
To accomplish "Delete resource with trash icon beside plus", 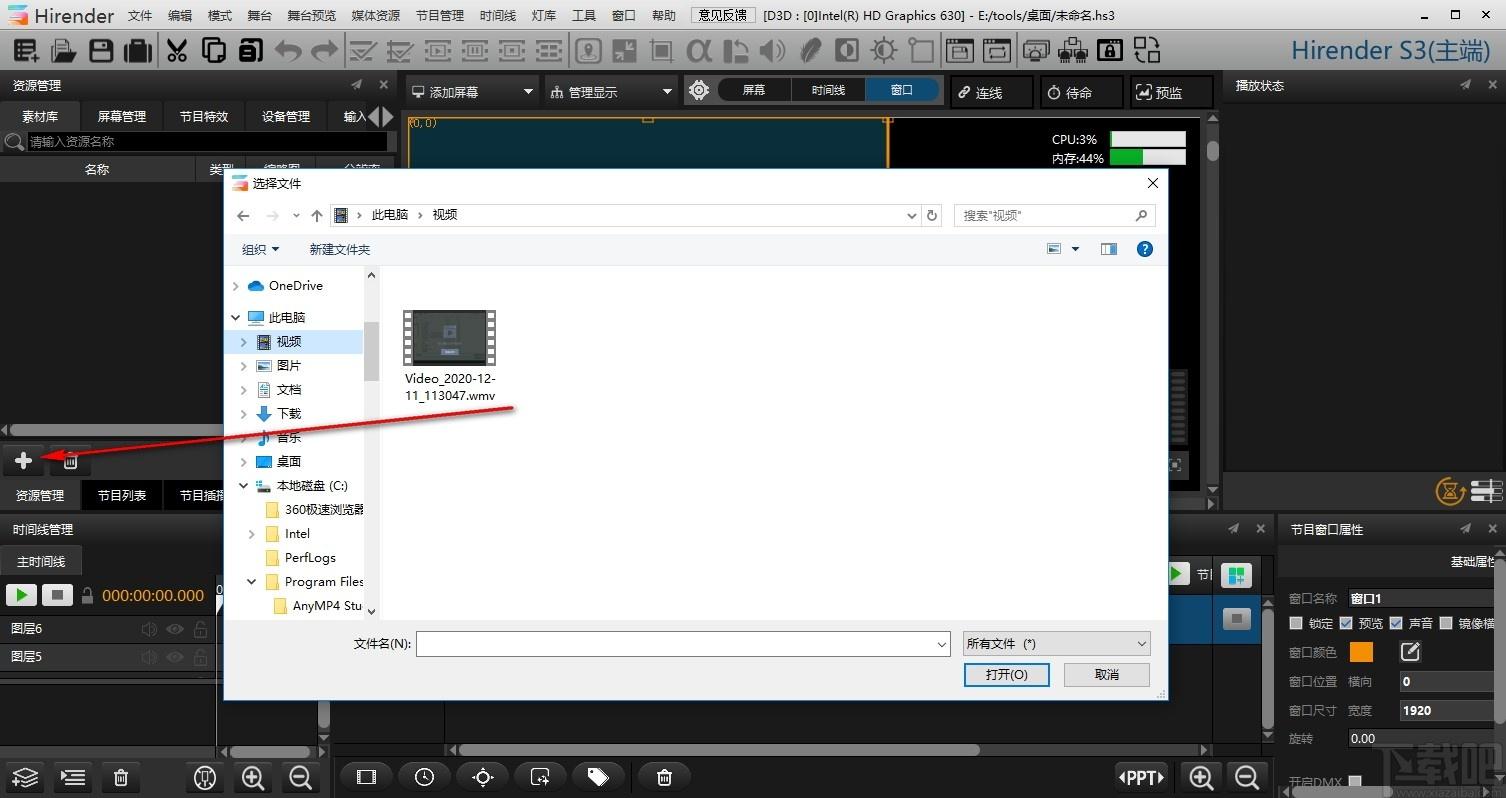I will click(x=70, y=461).
